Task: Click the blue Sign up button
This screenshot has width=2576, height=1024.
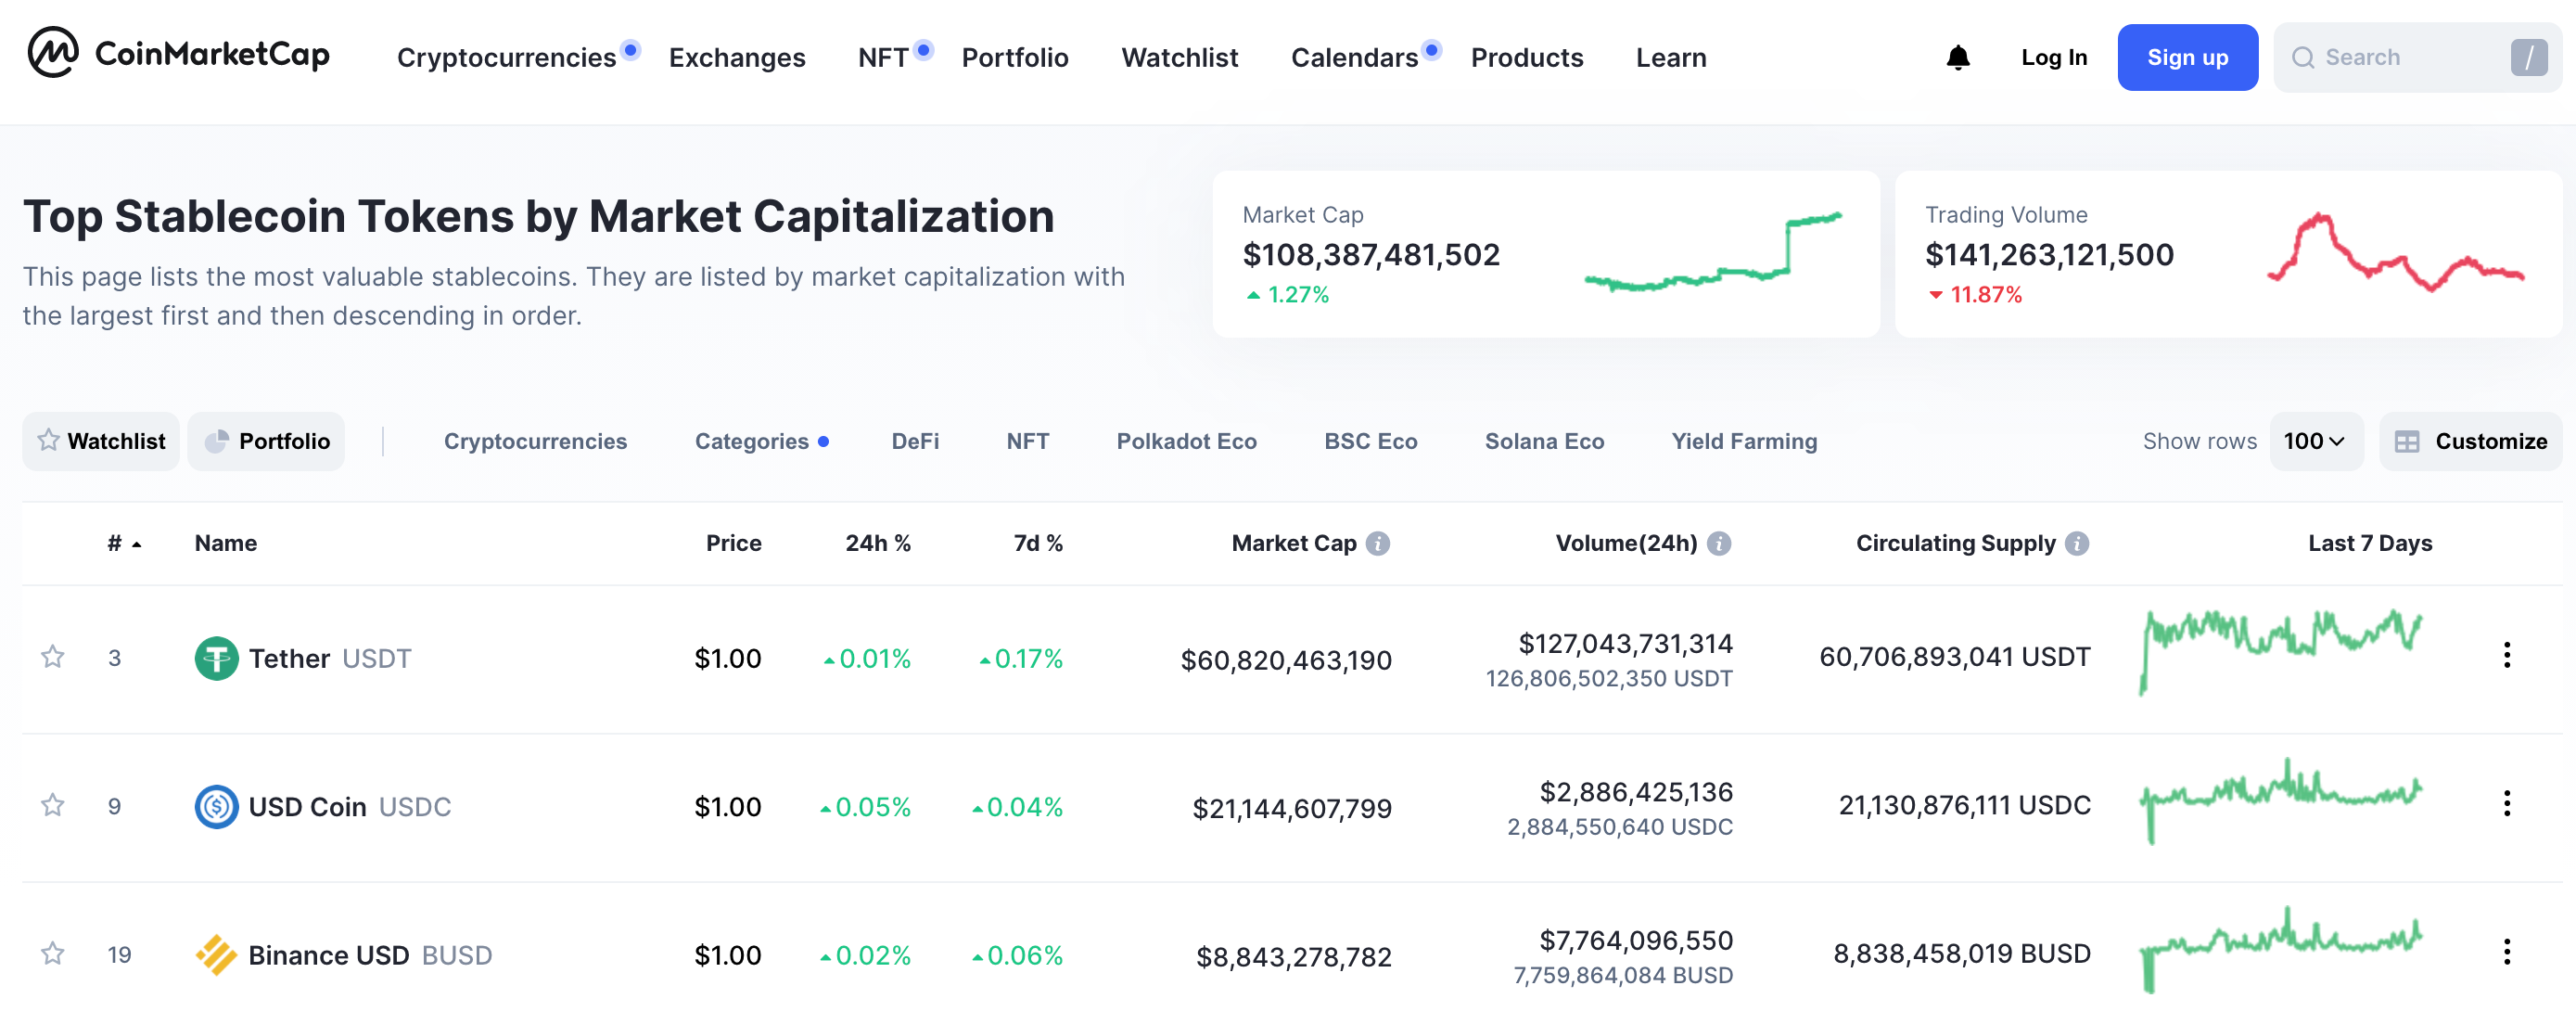Action: coord(2187,57)
